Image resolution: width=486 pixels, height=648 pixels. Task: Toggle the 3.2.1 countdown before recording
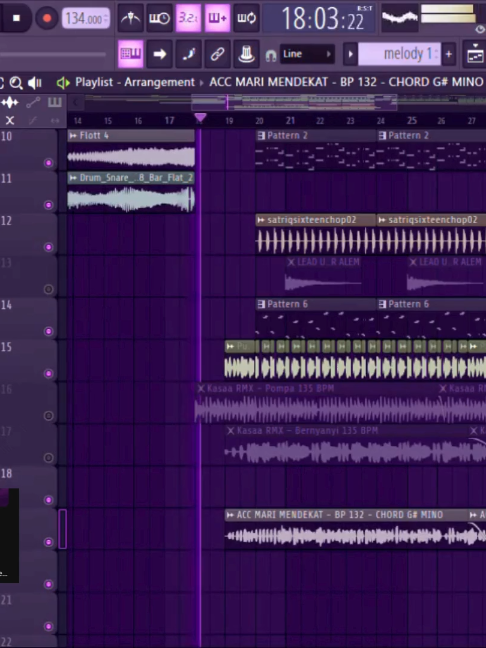click(x=188, y=18)
